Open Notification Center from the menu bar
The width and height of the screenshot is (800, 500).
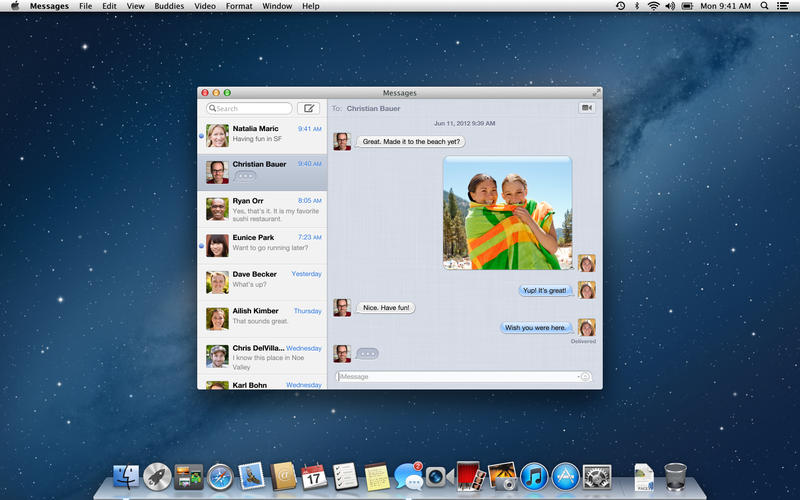783,6
